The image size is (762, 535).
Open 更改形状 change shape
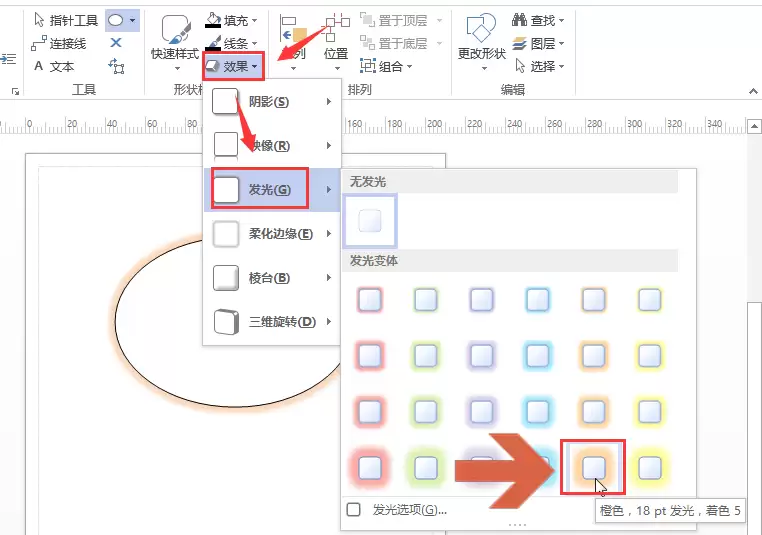coord(482,43)
